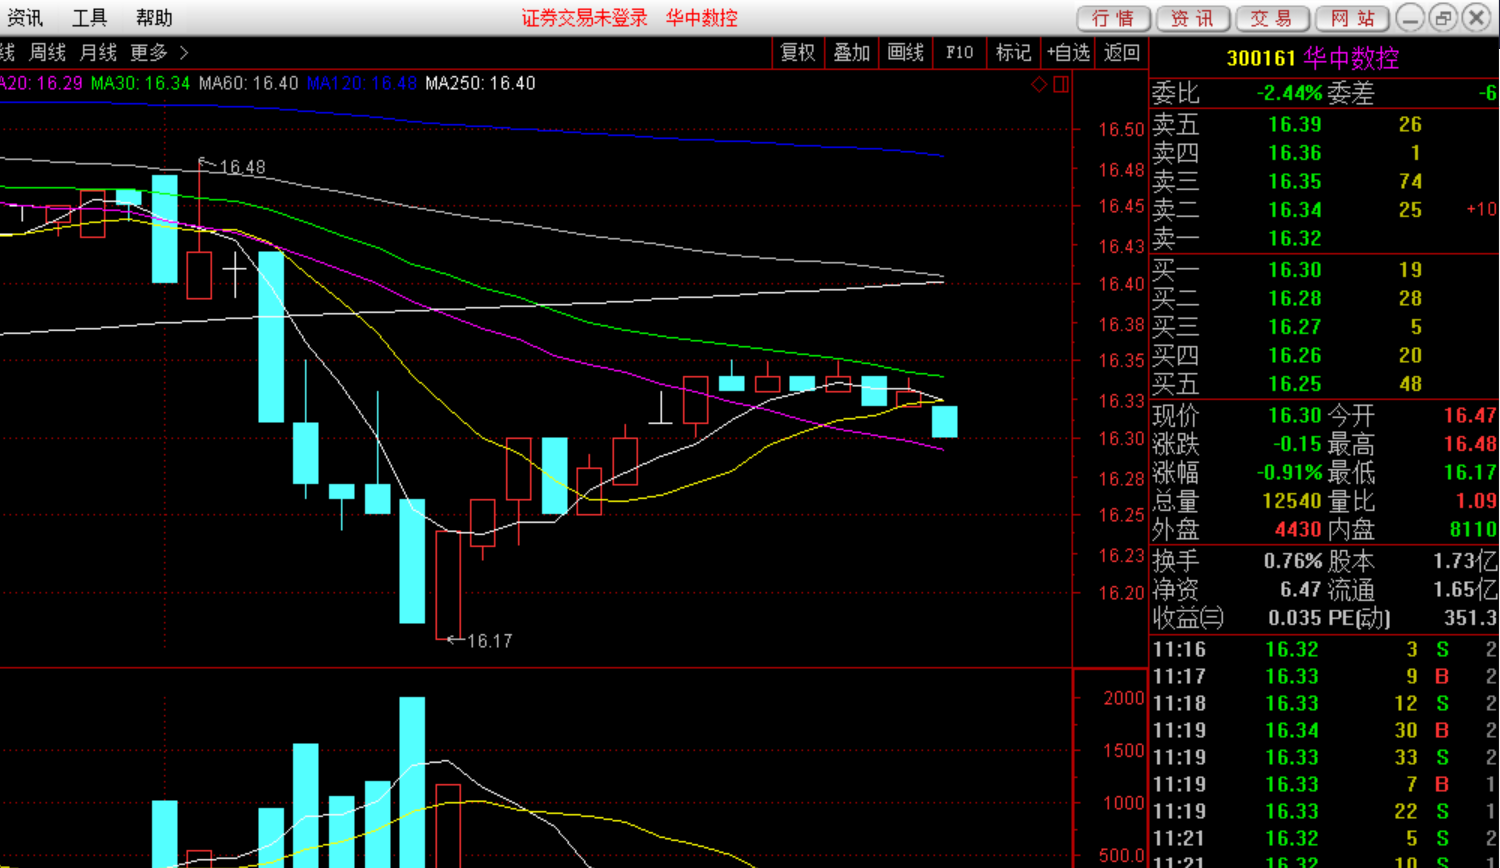Click 换手 0.76% value
The height and width of the screenshot is (868, 1500).
pyautogui.click(x=1292, y=561)
